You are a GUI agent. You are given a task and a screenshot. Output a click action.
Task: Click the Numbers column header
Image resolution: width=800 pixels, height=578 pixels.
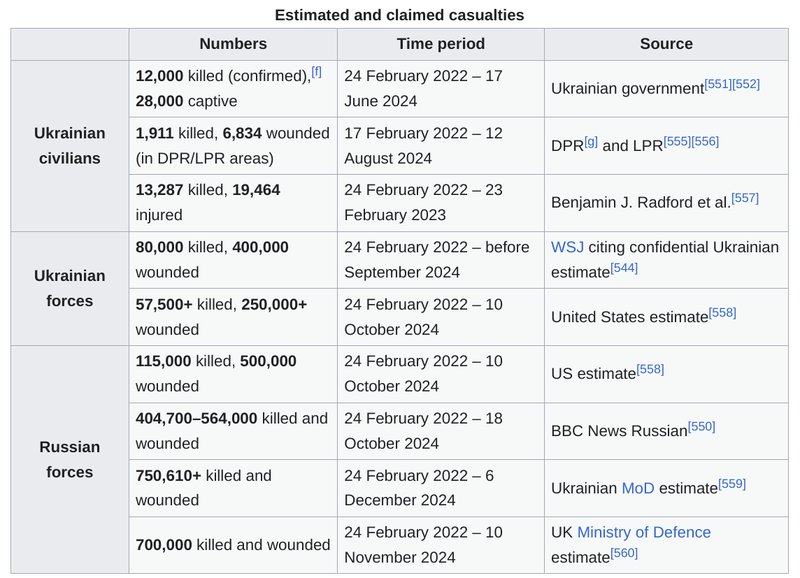pyautogui.click(x=233, y=44)
